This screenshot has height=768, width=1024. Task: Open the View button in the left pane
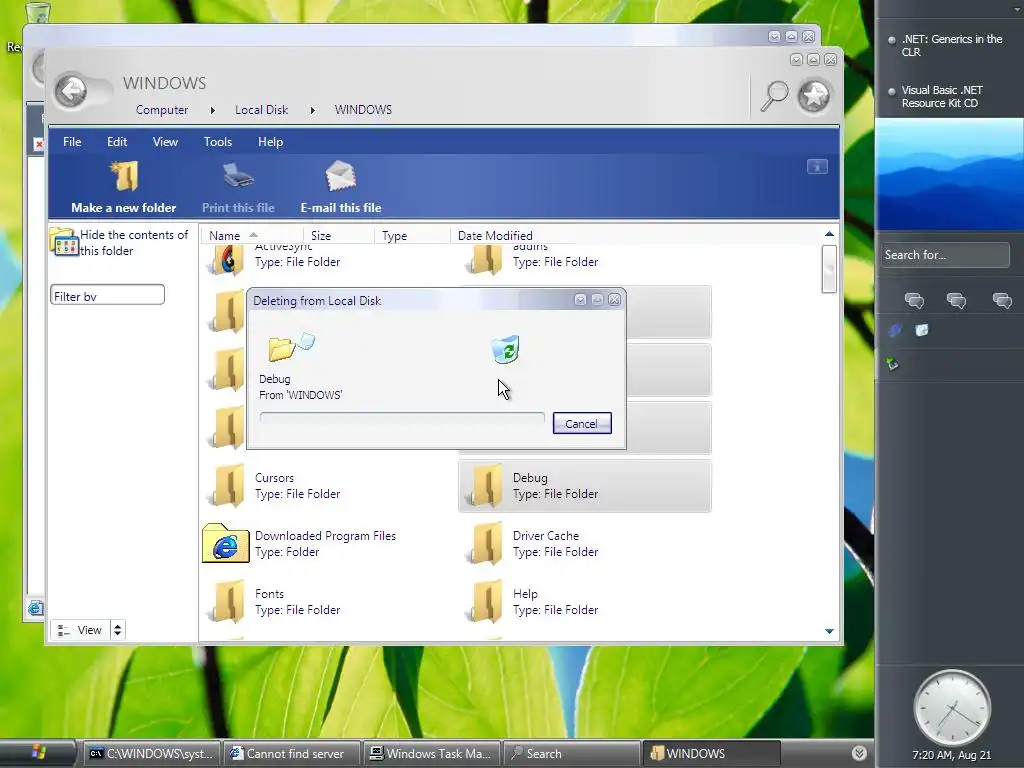81,630
